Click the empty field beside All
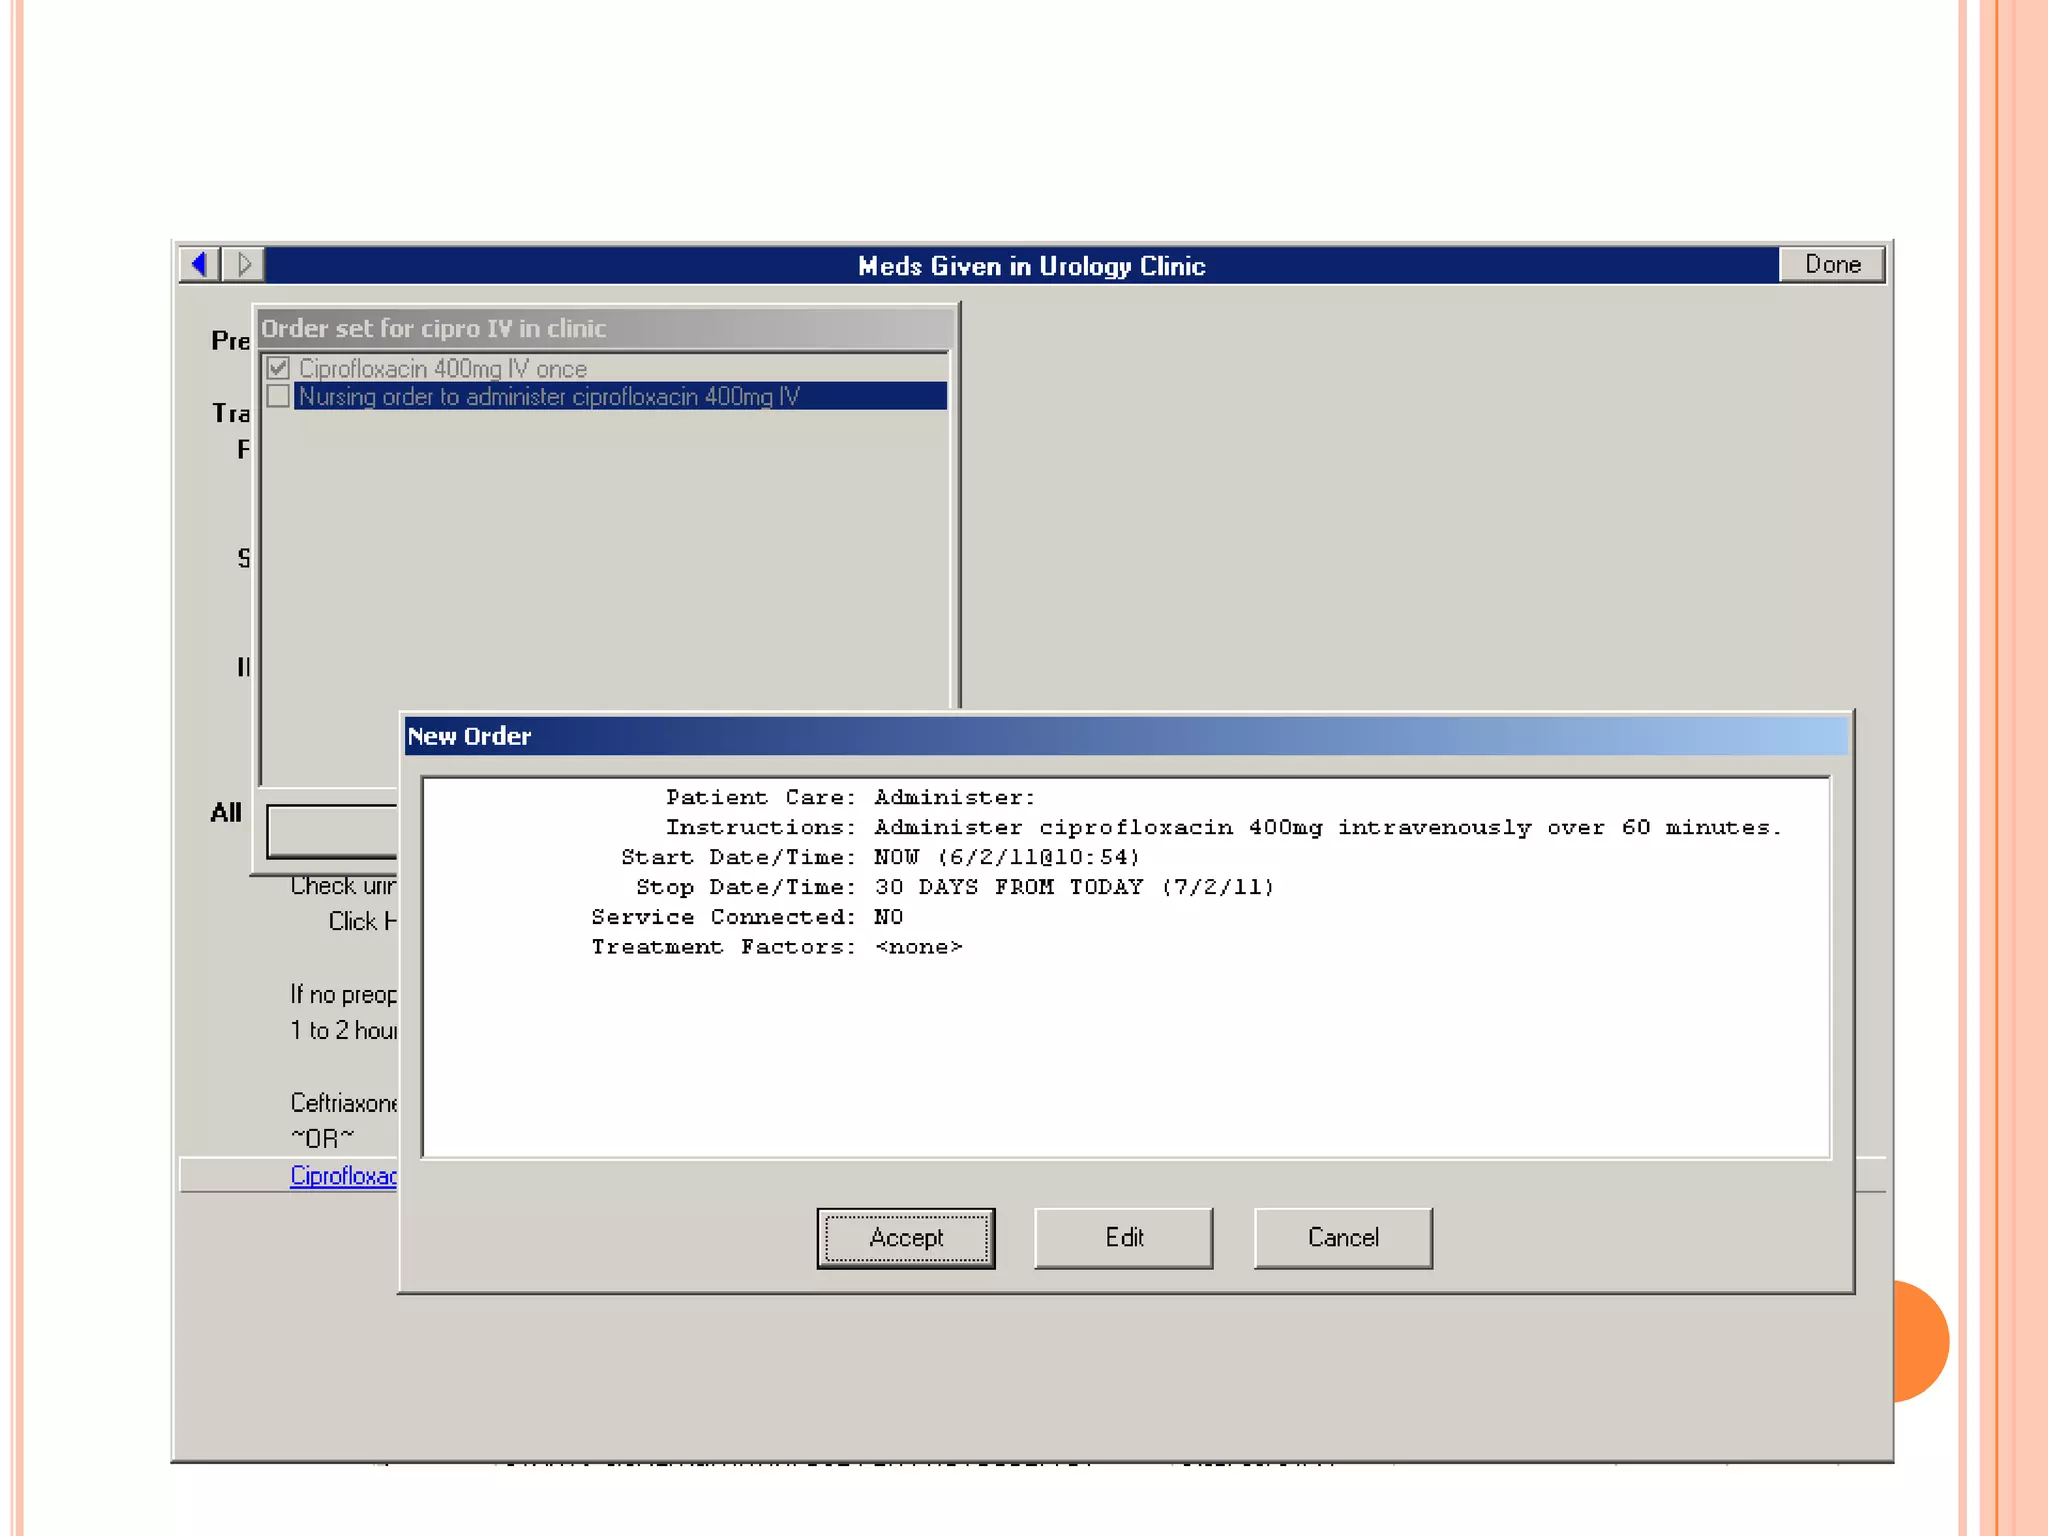This screenshot has width=2048, height=1536. pos(332,831)
